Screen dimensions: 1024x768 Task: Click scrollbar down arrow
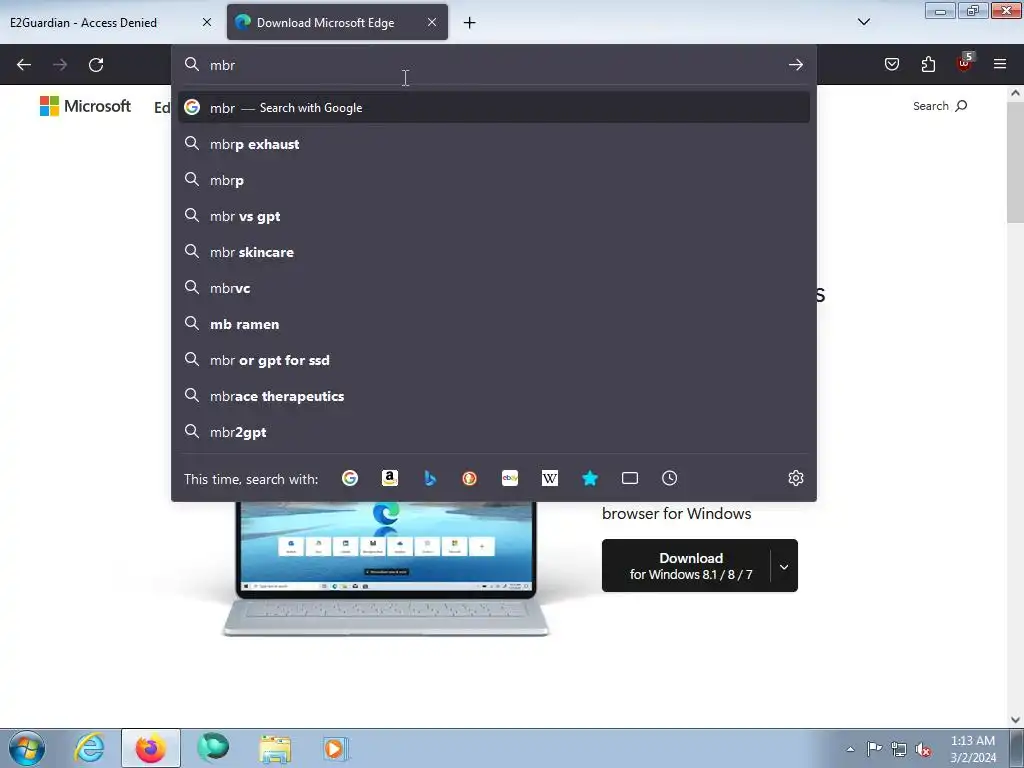point(1015,720)
